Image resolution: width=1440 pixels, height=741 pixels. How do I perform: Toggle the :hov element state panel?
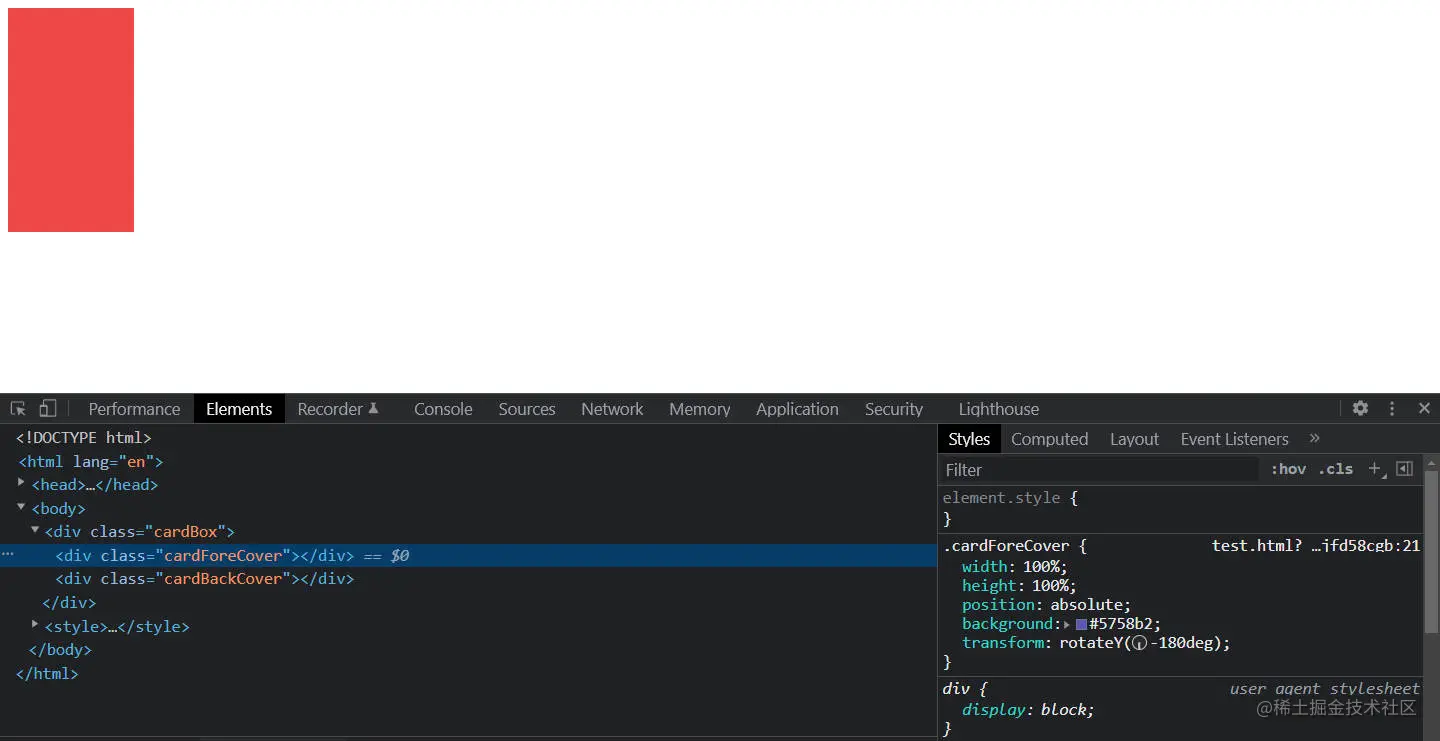pos(1288,469)
